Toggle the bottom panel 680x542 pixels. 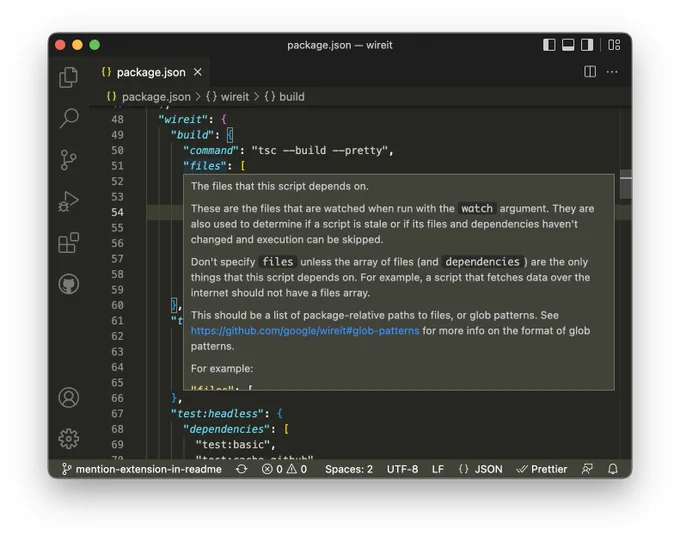pyautogui.click(x=568, y=45)
